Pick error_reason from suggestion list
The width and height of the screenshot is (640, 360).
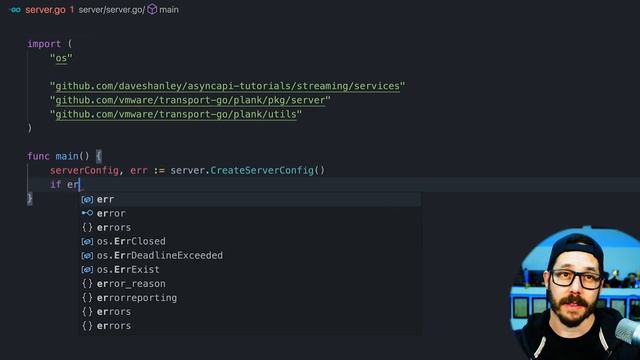coord(250,284)
